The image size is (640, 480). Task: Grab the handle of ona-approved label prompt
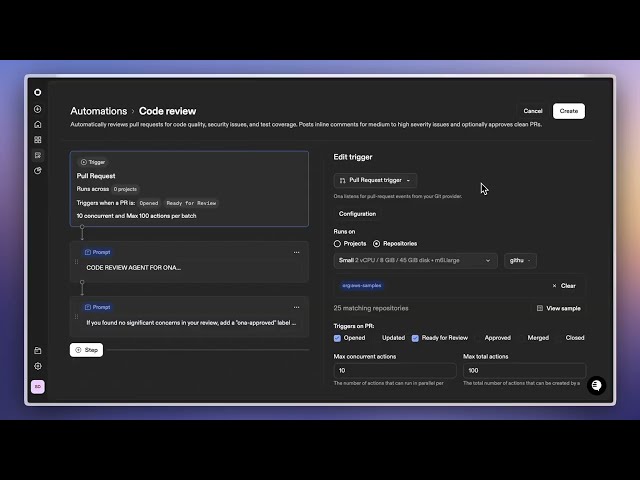(x=76, y=317)
